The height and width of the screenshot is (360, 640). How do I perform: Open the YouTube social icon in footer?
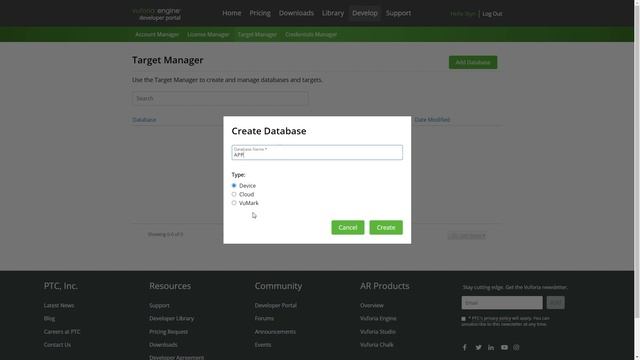[504, 347]
